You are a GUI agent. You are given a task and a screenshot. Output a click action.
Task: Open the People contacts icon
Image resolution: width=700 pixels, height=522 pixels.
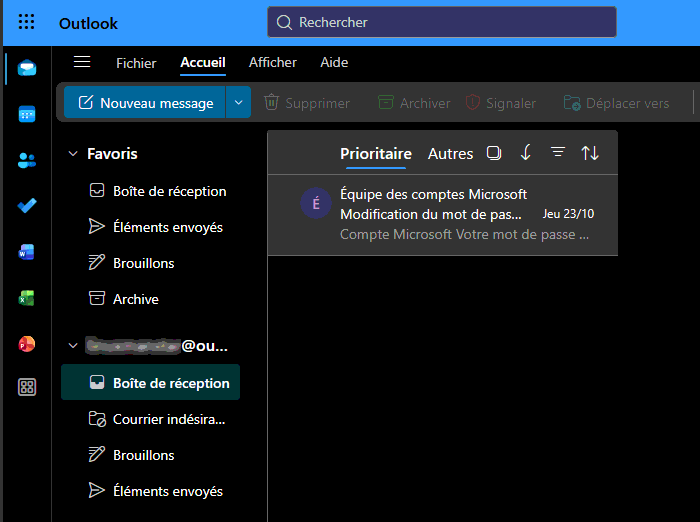(x=27, y=160)
